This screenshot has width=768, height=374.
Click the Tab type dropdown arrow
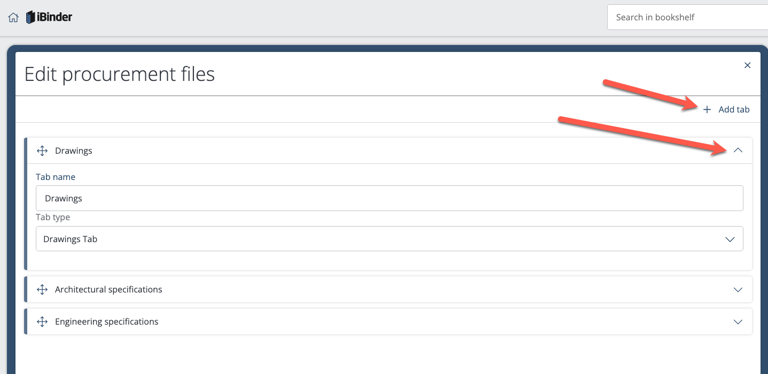click(x=730, y=239)
